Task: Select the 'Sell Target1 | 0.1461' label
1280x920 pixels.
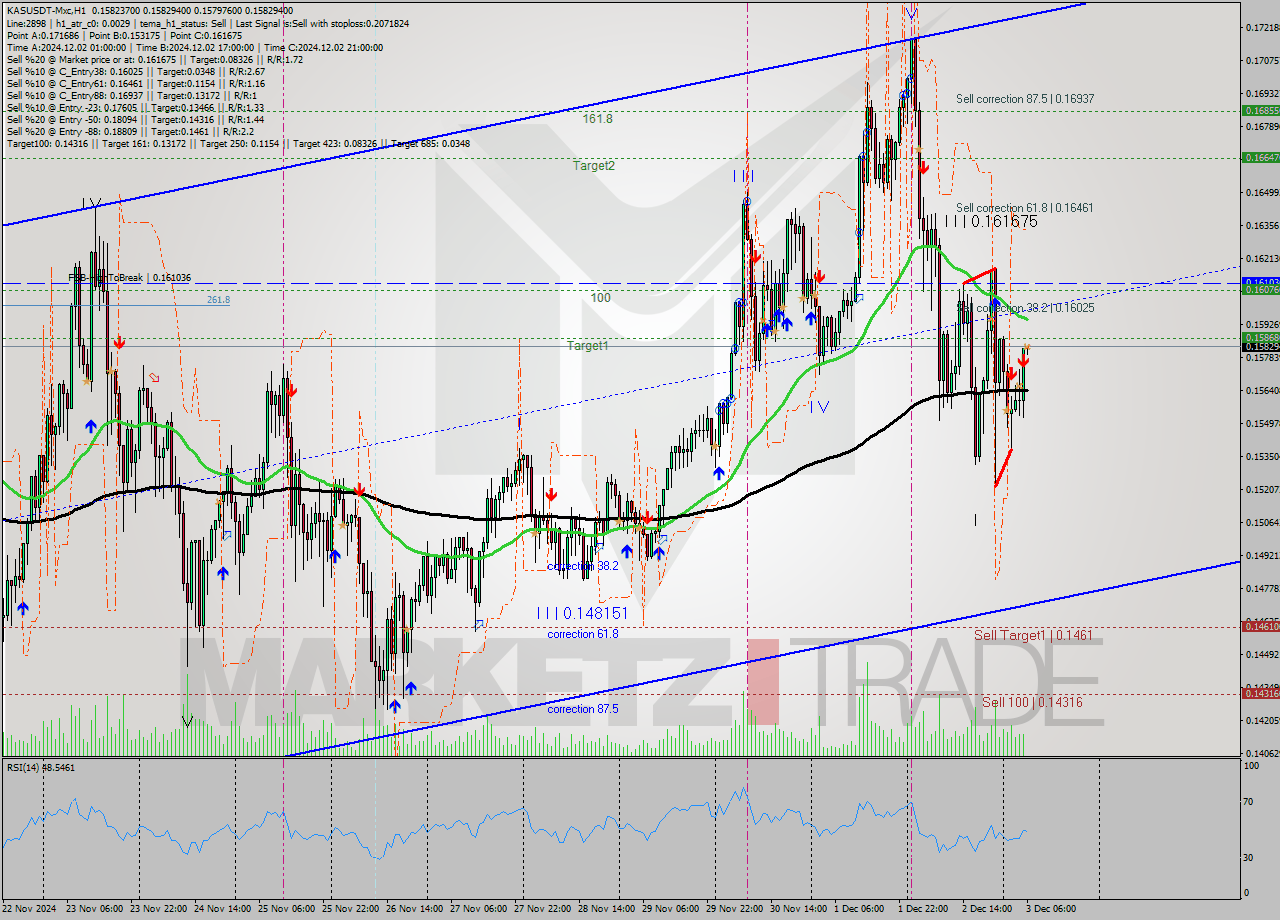Action: click(1033, 635)
